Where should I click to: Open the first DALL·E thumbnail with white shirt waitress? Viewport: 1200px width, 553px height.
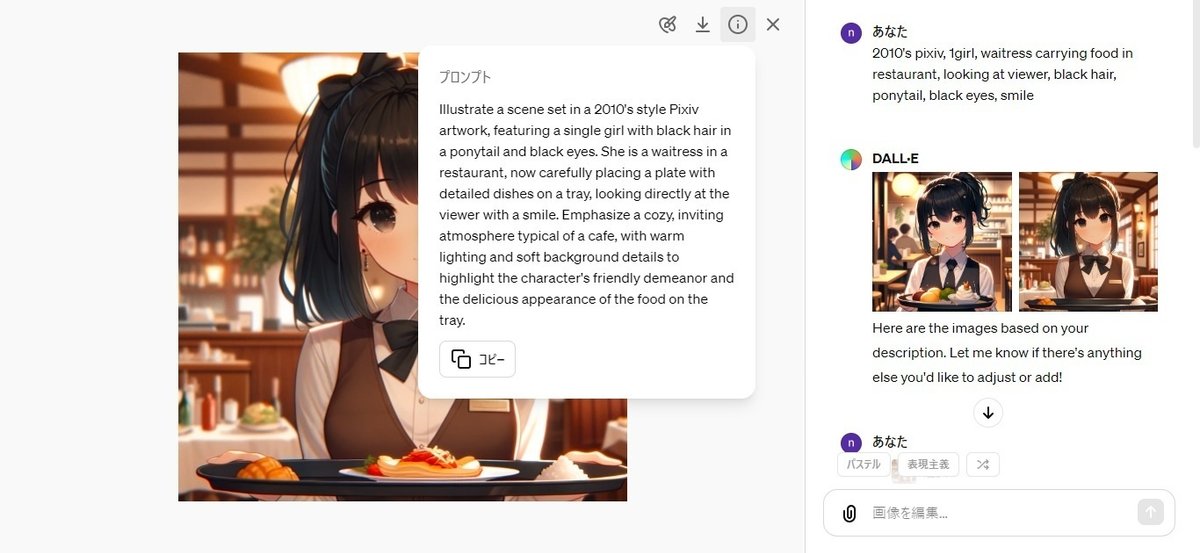point(942,242)
